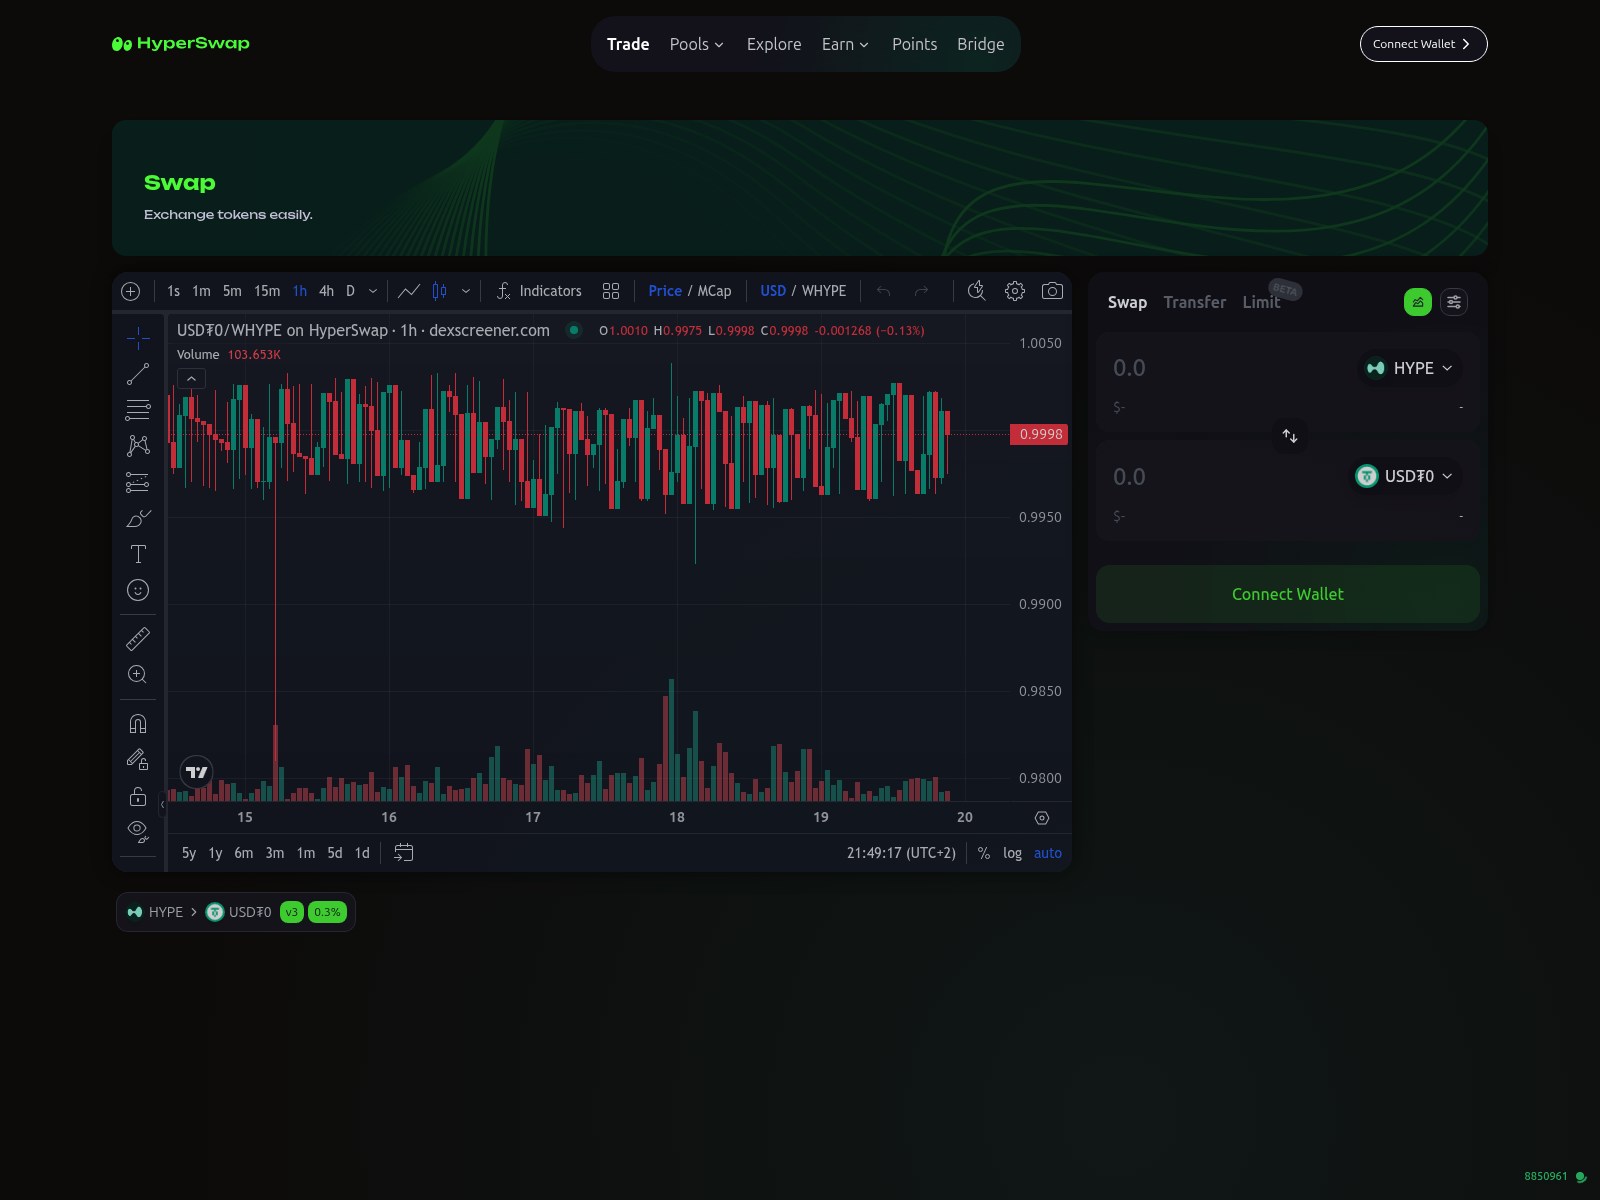Toggle the green chart visibility button

pos(1417,302)
